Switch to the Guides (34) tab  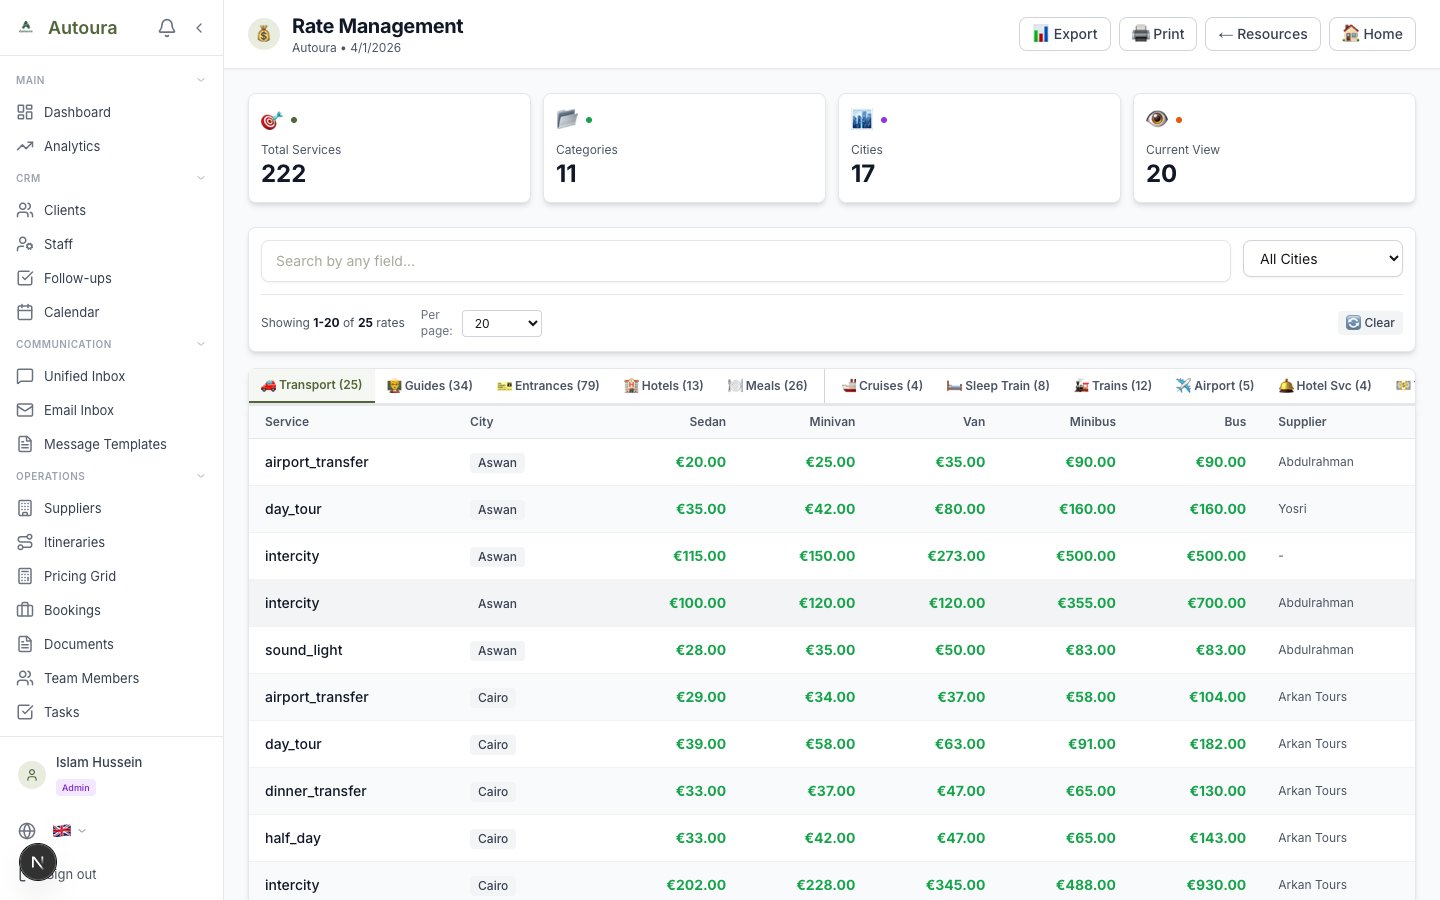(x=430, y=385)
